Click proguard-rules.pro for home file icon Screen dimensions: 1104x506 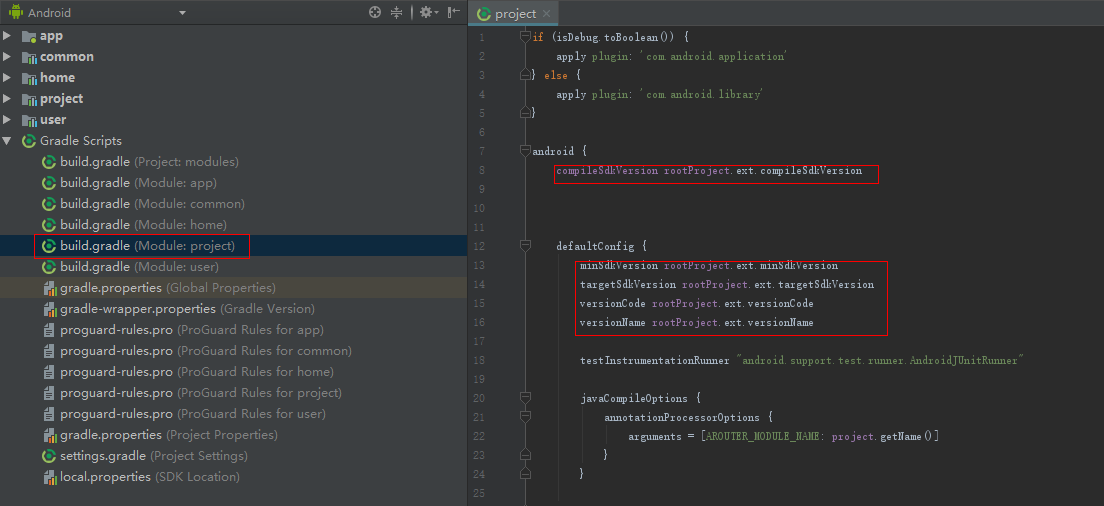(x=50, y=372)
